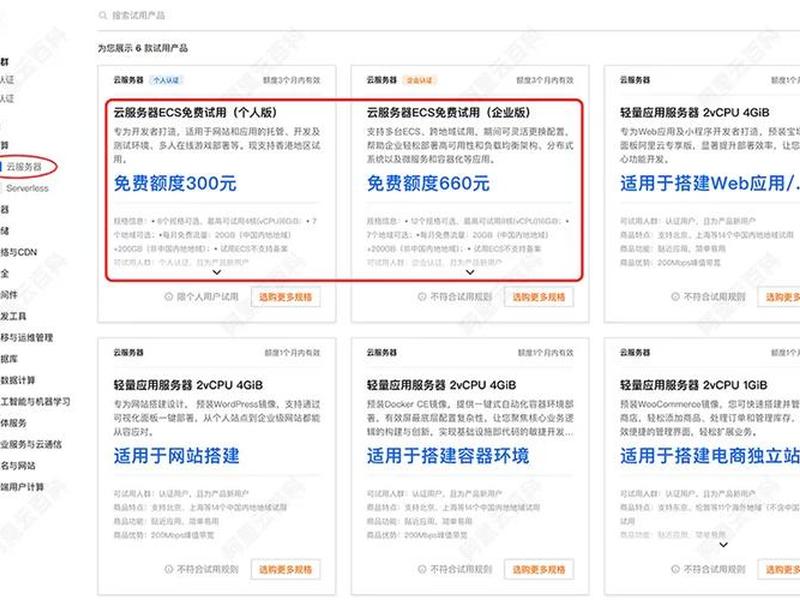Open 开发工具 sidebar category
This screenshot has width=800, height=600.
(13, 316)
